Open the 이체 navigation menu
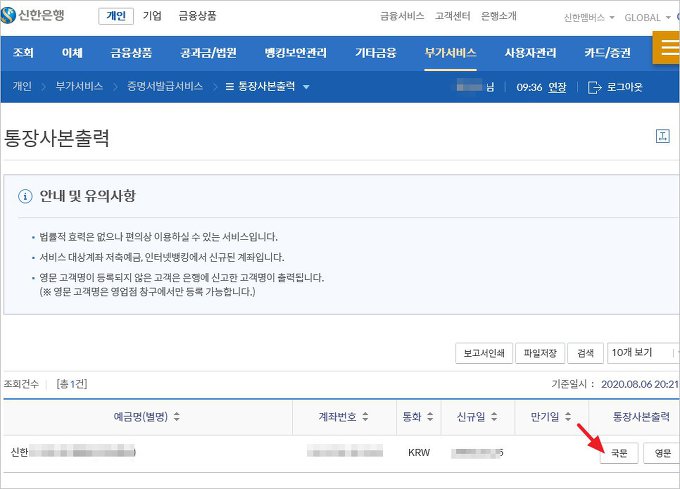This screenshot has width=680, height=489. click(72, 53)
